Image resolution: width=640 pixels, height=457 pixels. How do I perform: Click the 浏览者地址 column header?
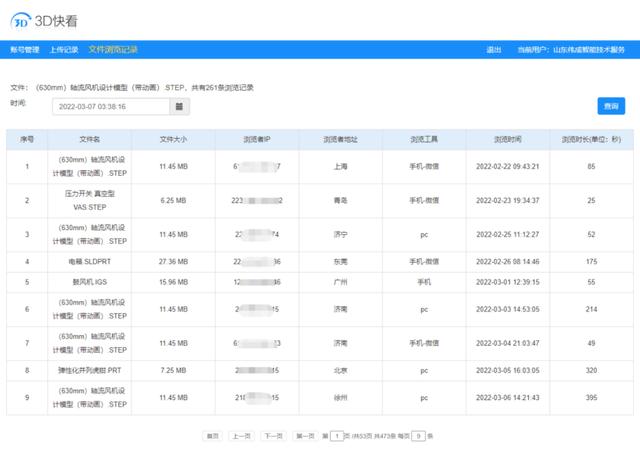pos(340,140)
